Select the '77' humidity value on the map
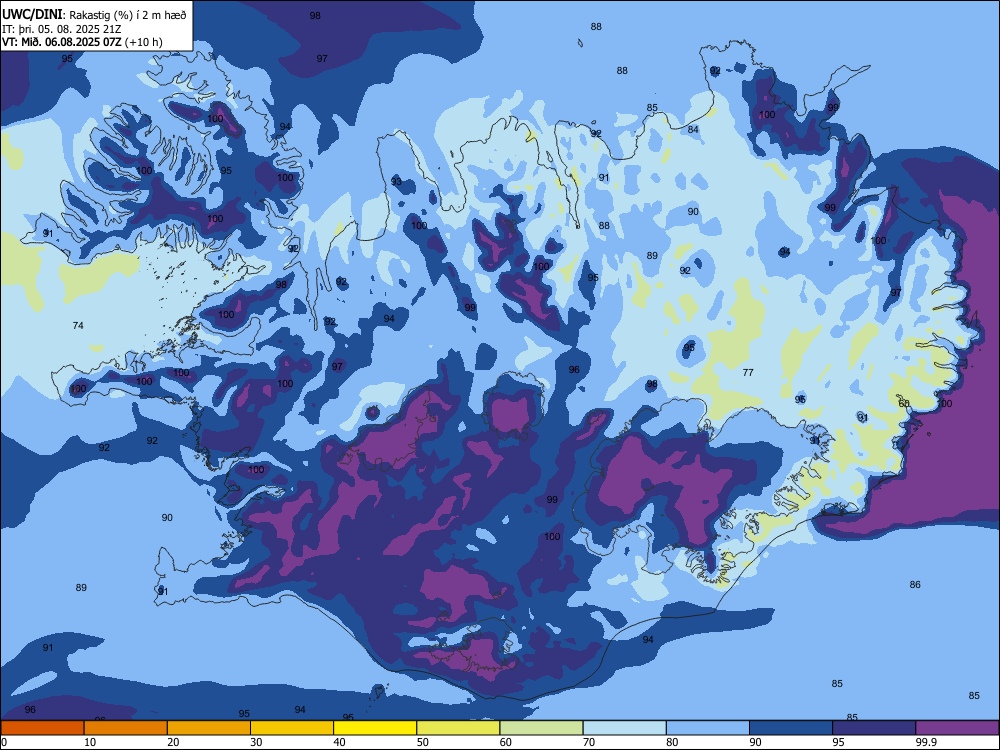Viewport: 1000px width, 750px height. point(748,372)
